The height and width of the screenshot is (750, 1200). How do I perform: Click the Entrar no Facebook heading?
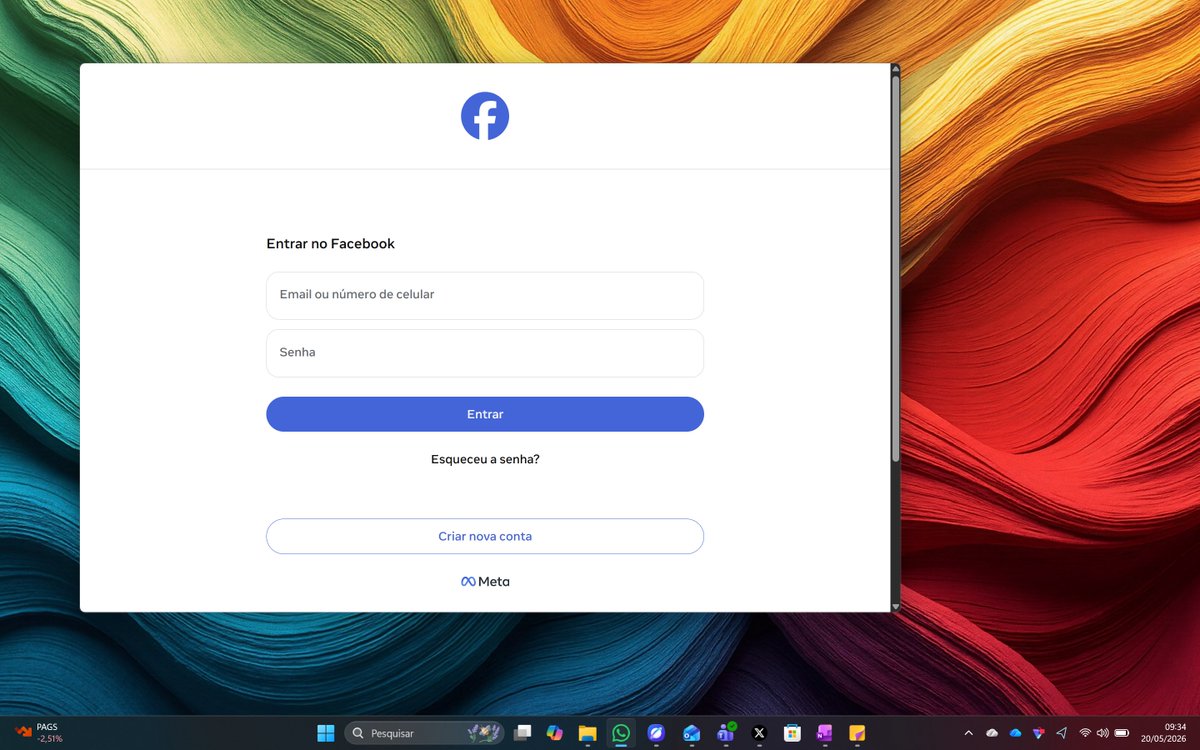(330, 244)
